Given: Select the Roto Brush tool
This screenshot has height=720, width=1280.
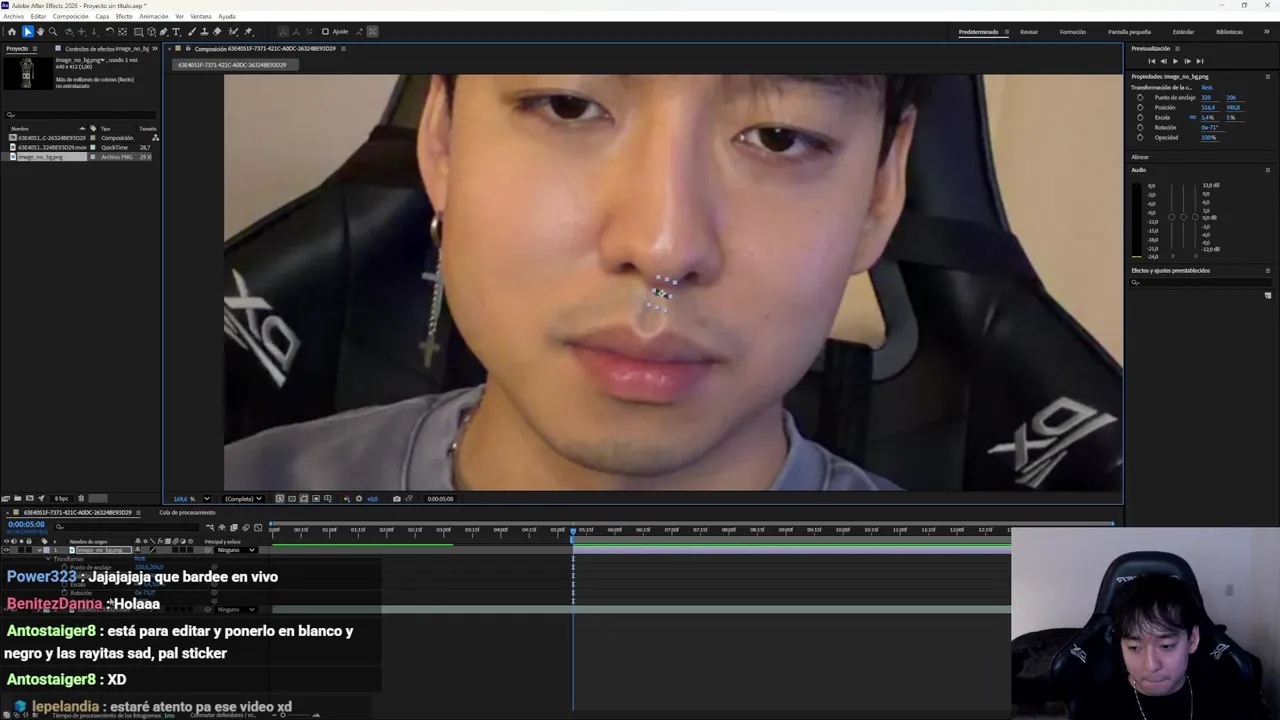Looking at the screenshot, I should tap(233, 32).
